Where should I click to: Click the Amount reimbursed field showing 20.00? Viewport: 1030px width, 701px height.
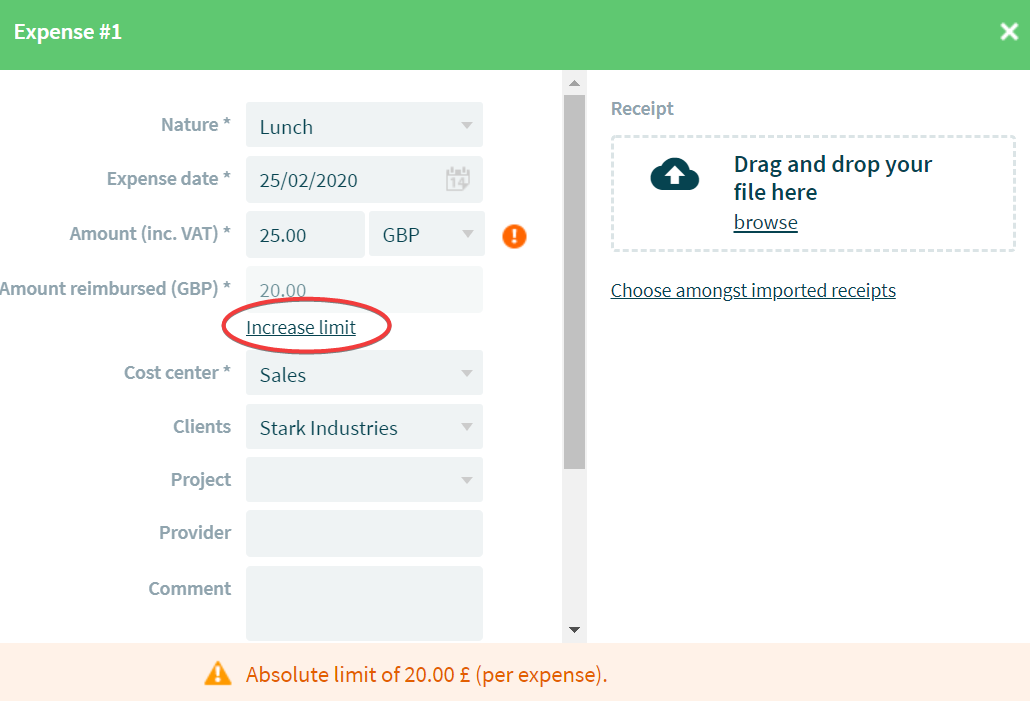pos(365,289)
